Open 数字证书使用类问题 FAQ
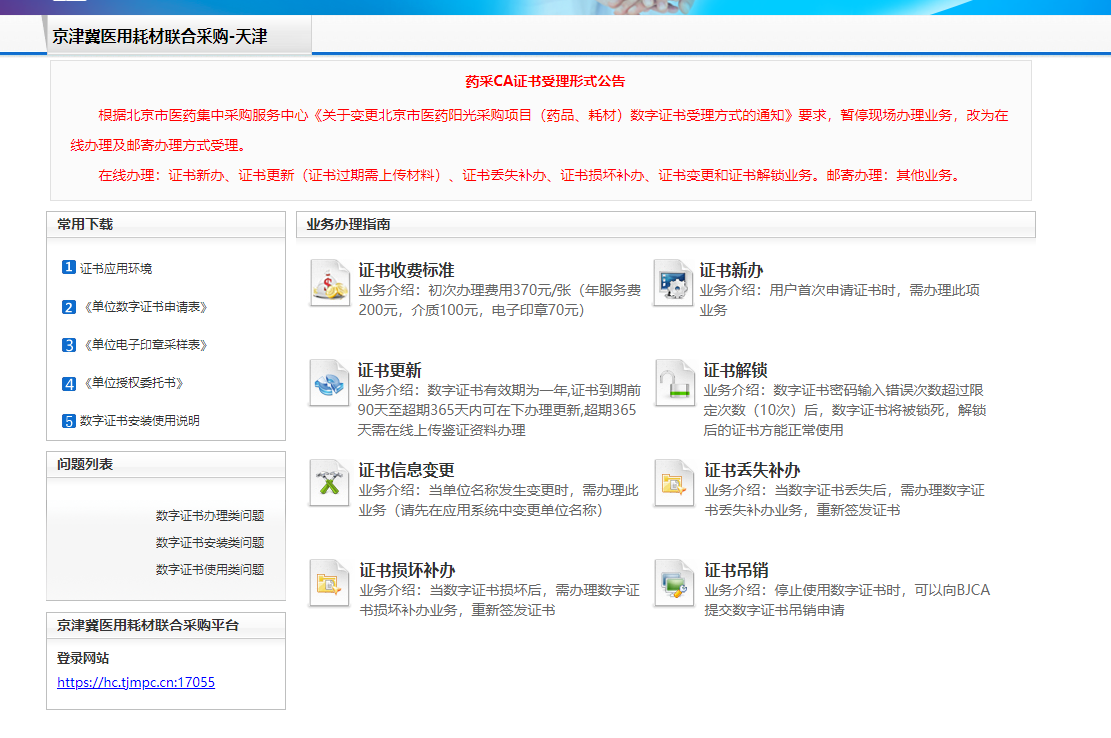This screenshot has width=1111, height=738. coord(210,569)
